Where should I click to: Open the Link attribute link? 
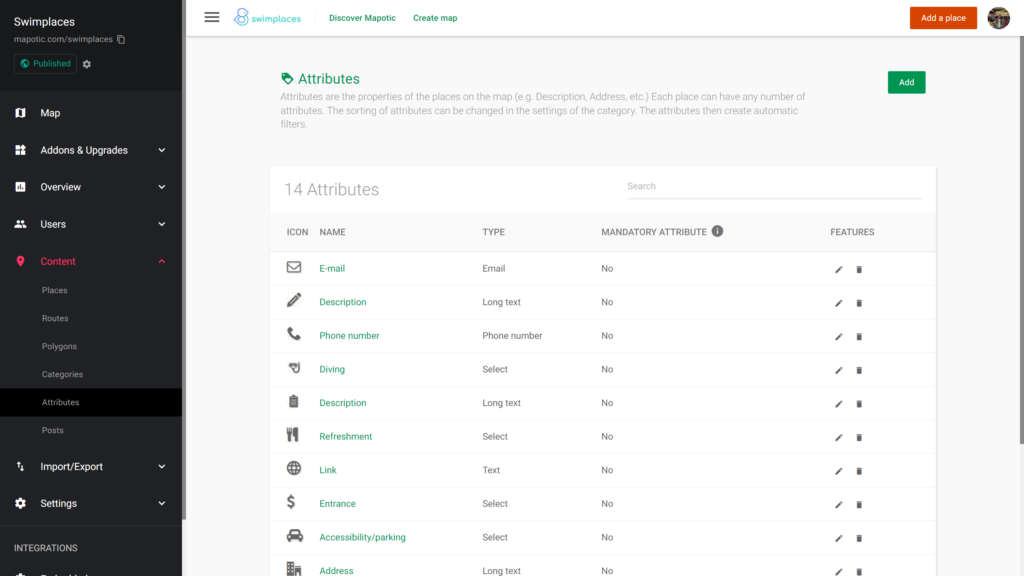[x=328, y=470]
